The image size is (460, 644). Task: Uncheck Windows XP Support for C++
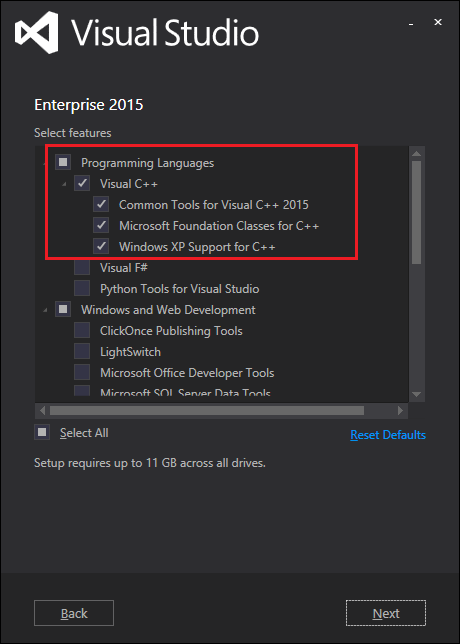point(101,246)
